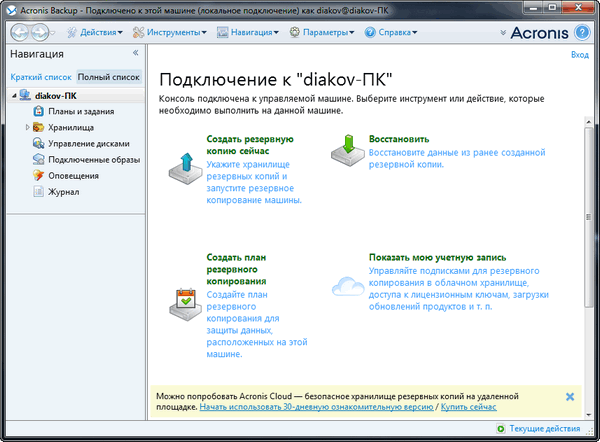Click Создать резервную копию сейчас heading
This screenshot has width=600, height=442.
point(250,145)
